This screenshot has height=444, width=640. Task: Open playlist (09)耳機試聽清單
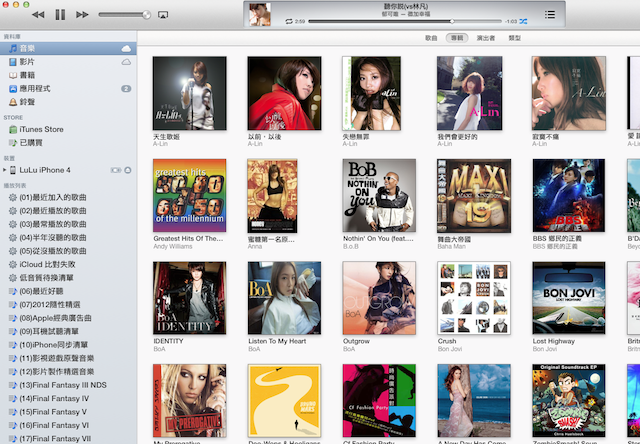[68, 331]
